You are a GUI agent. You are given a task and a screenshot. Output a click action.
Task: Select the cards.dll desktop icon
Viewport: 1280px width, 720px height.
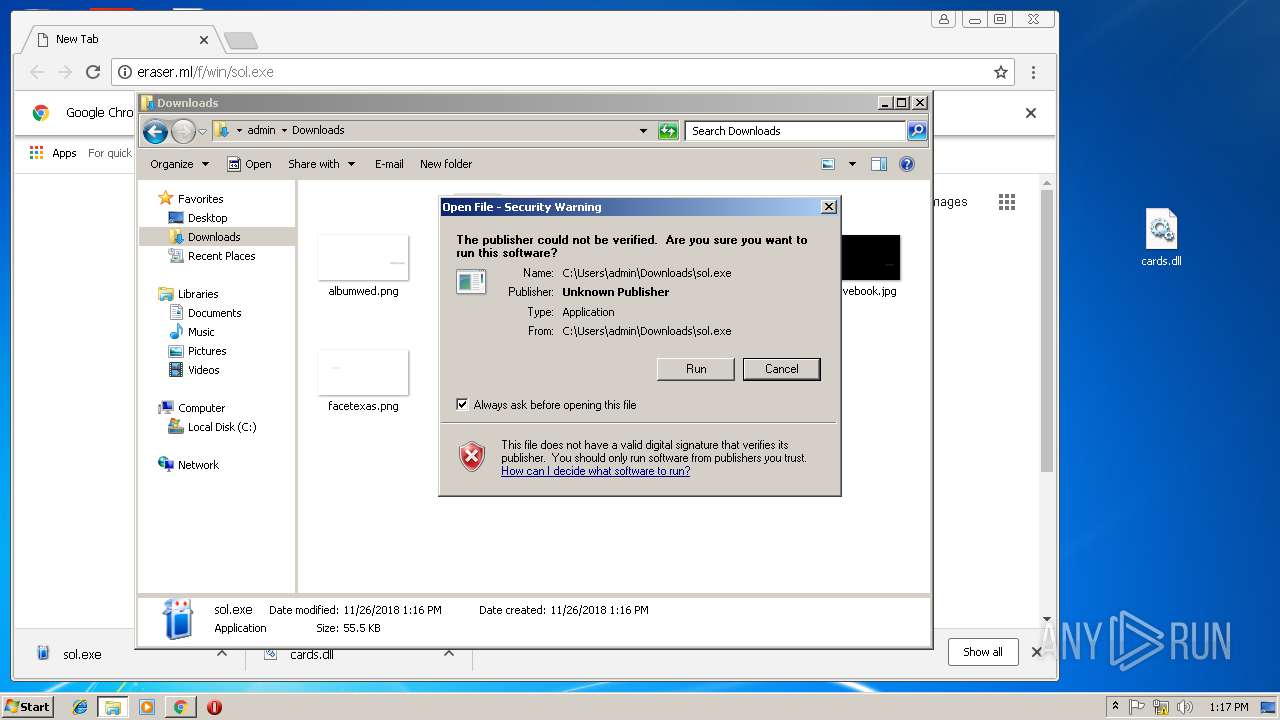[1161, 238]
